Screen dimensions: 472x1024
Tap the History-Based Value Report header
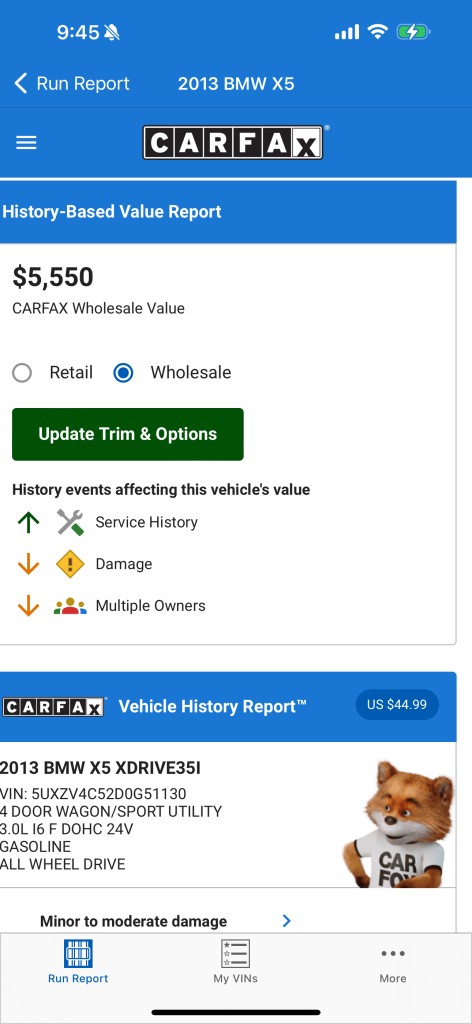click(227, 212)
